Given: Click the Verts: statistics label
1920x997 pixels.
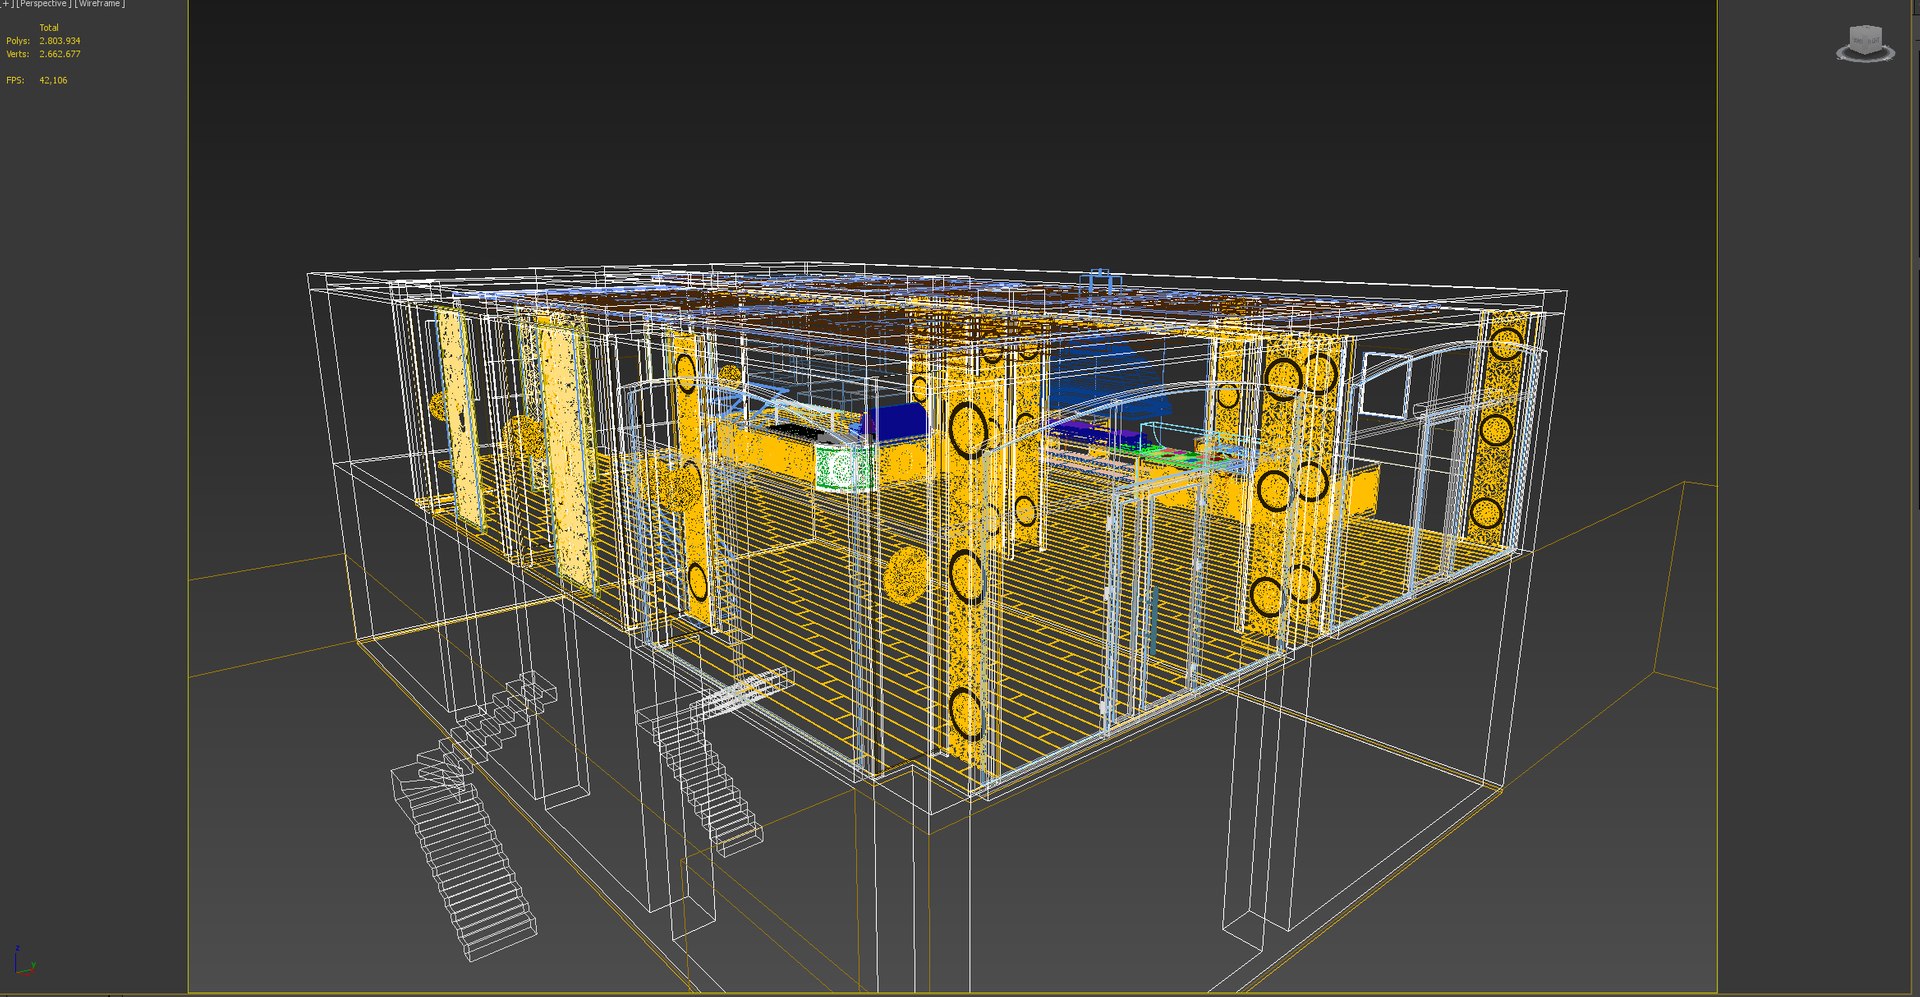Looking at the screenshot, I should [x=18, y=54].
